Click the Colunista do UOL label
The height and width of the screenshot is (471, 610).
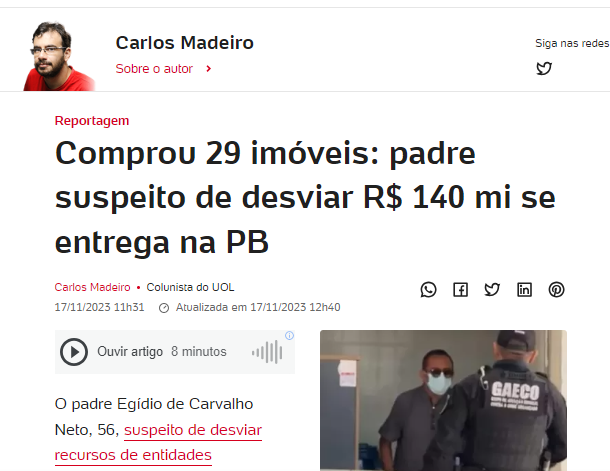pos(190,287)
